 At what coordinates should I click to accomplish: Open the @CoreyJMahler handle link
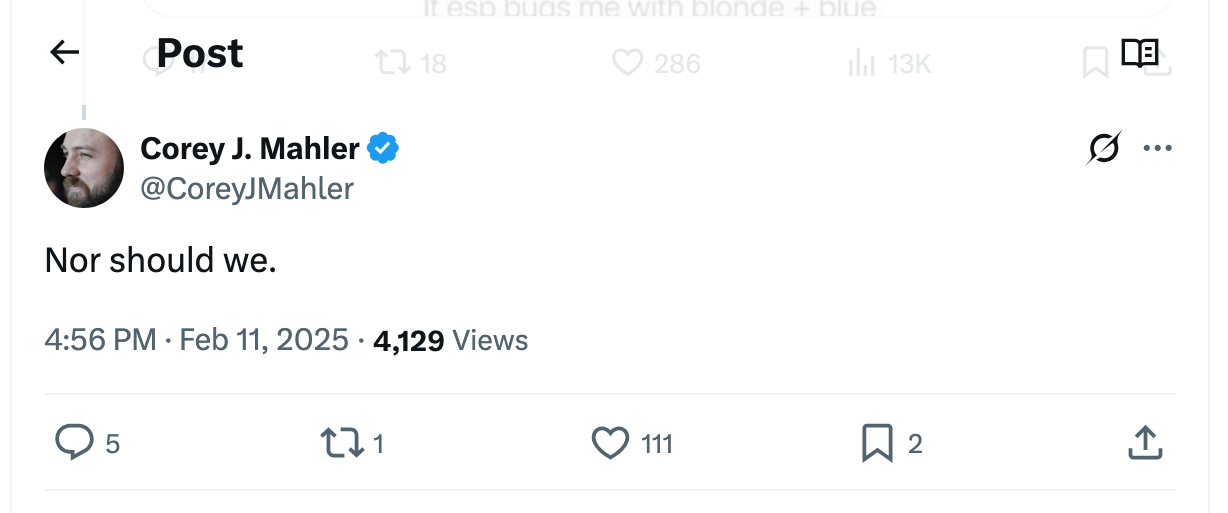pyautogui.click(x=247, y=188)
